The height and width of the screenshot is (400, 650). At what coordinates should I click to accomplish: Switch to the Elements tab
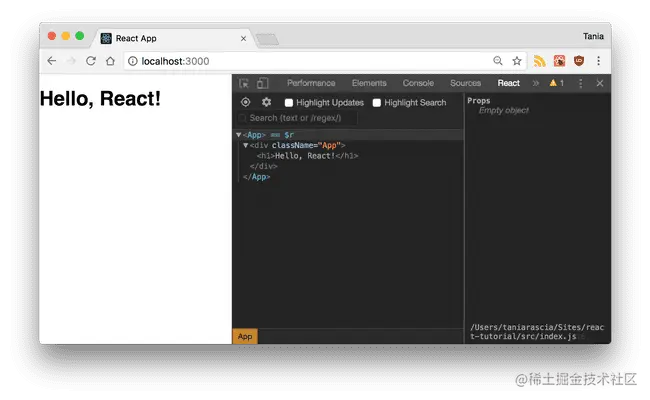[x=369, y=83]
